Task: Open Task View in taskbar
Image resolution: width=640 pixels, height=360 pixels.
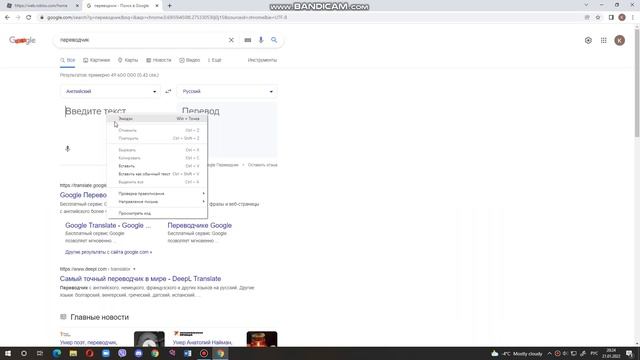Action: click(40, 353)
